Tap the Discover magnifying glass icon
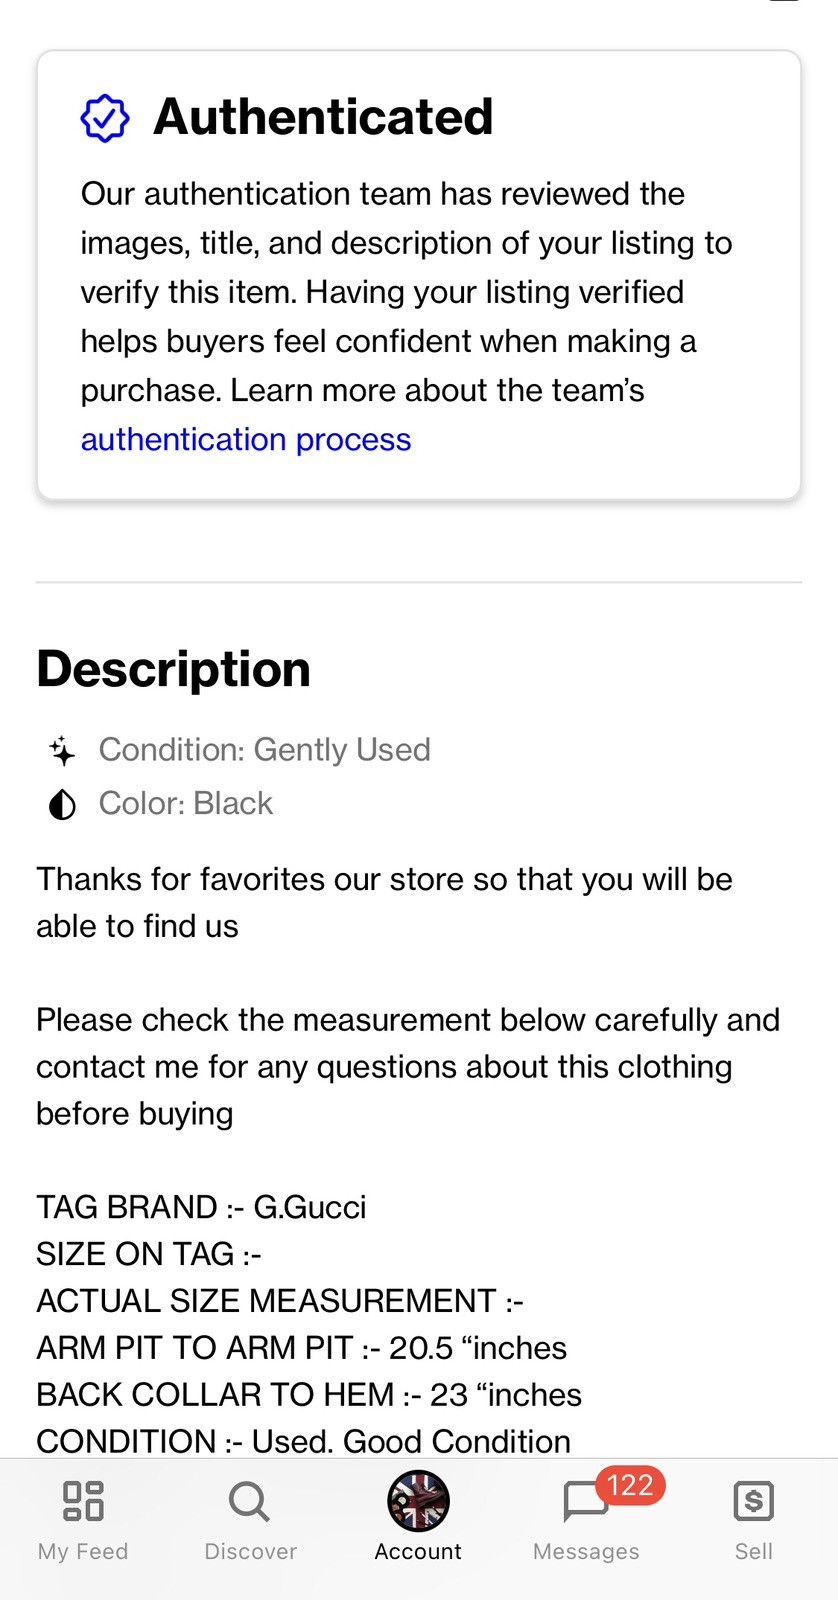The height and width of the screenshot is (1600, 838). pos(249,1501)
